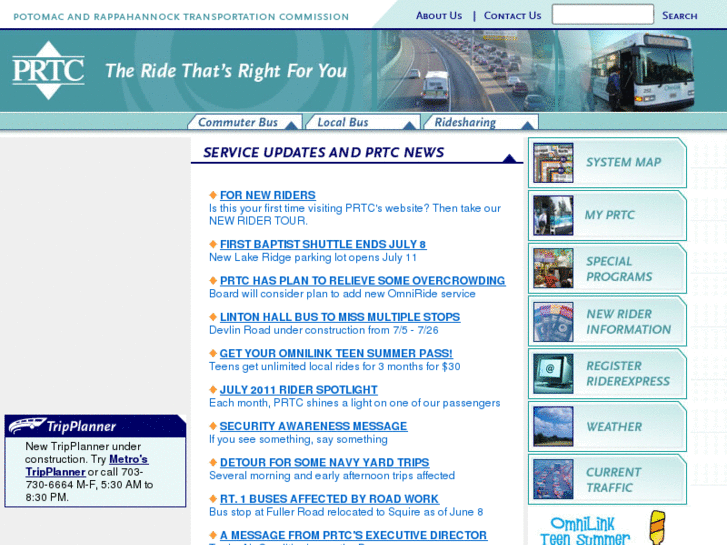Click orange bullet beside July 2011 Rider Spotlight
Viewport: 727px width, 545px height.
pyautogui.click(x=213, y=390)
